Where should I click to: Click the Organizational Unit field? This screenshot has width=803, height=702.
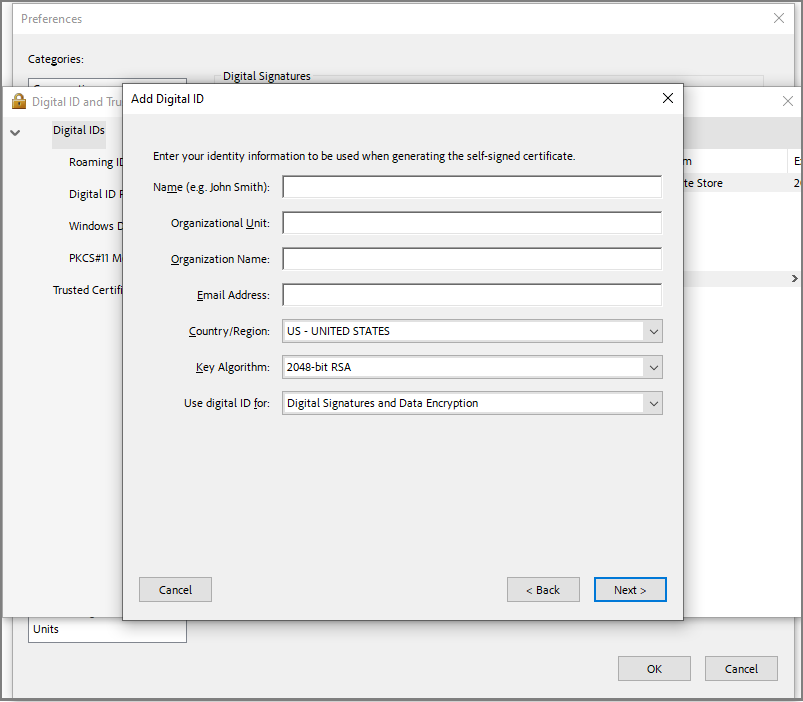coord(471,222)
